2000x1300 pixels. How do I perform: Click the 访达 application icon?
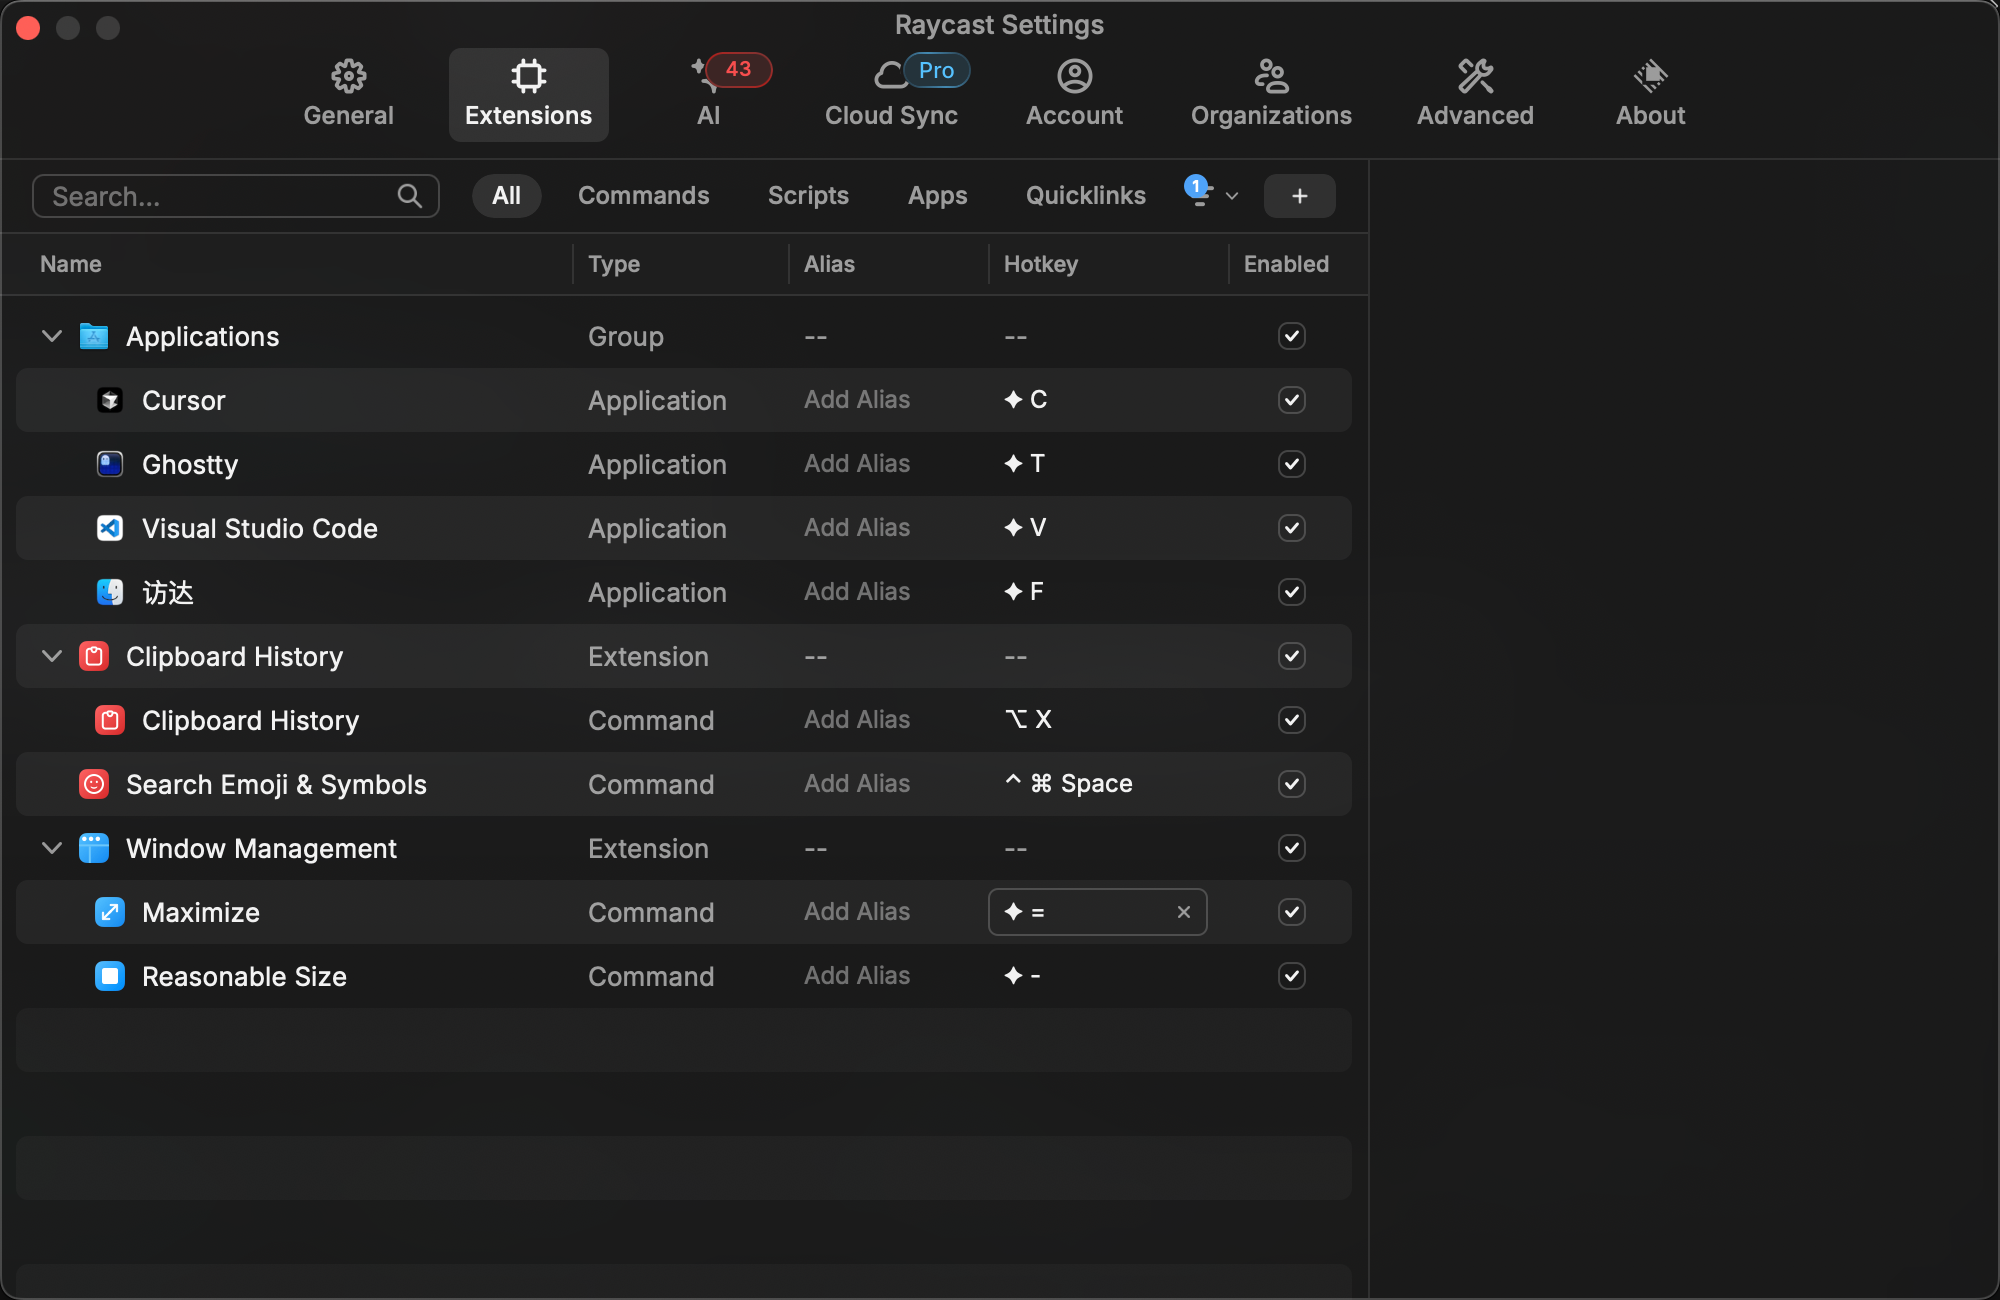[109, 592]
